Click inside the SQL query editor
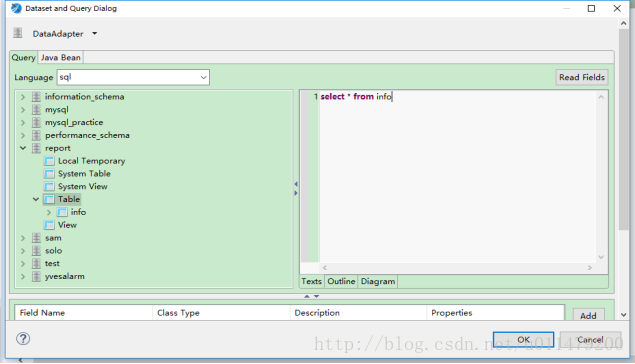 457,178
